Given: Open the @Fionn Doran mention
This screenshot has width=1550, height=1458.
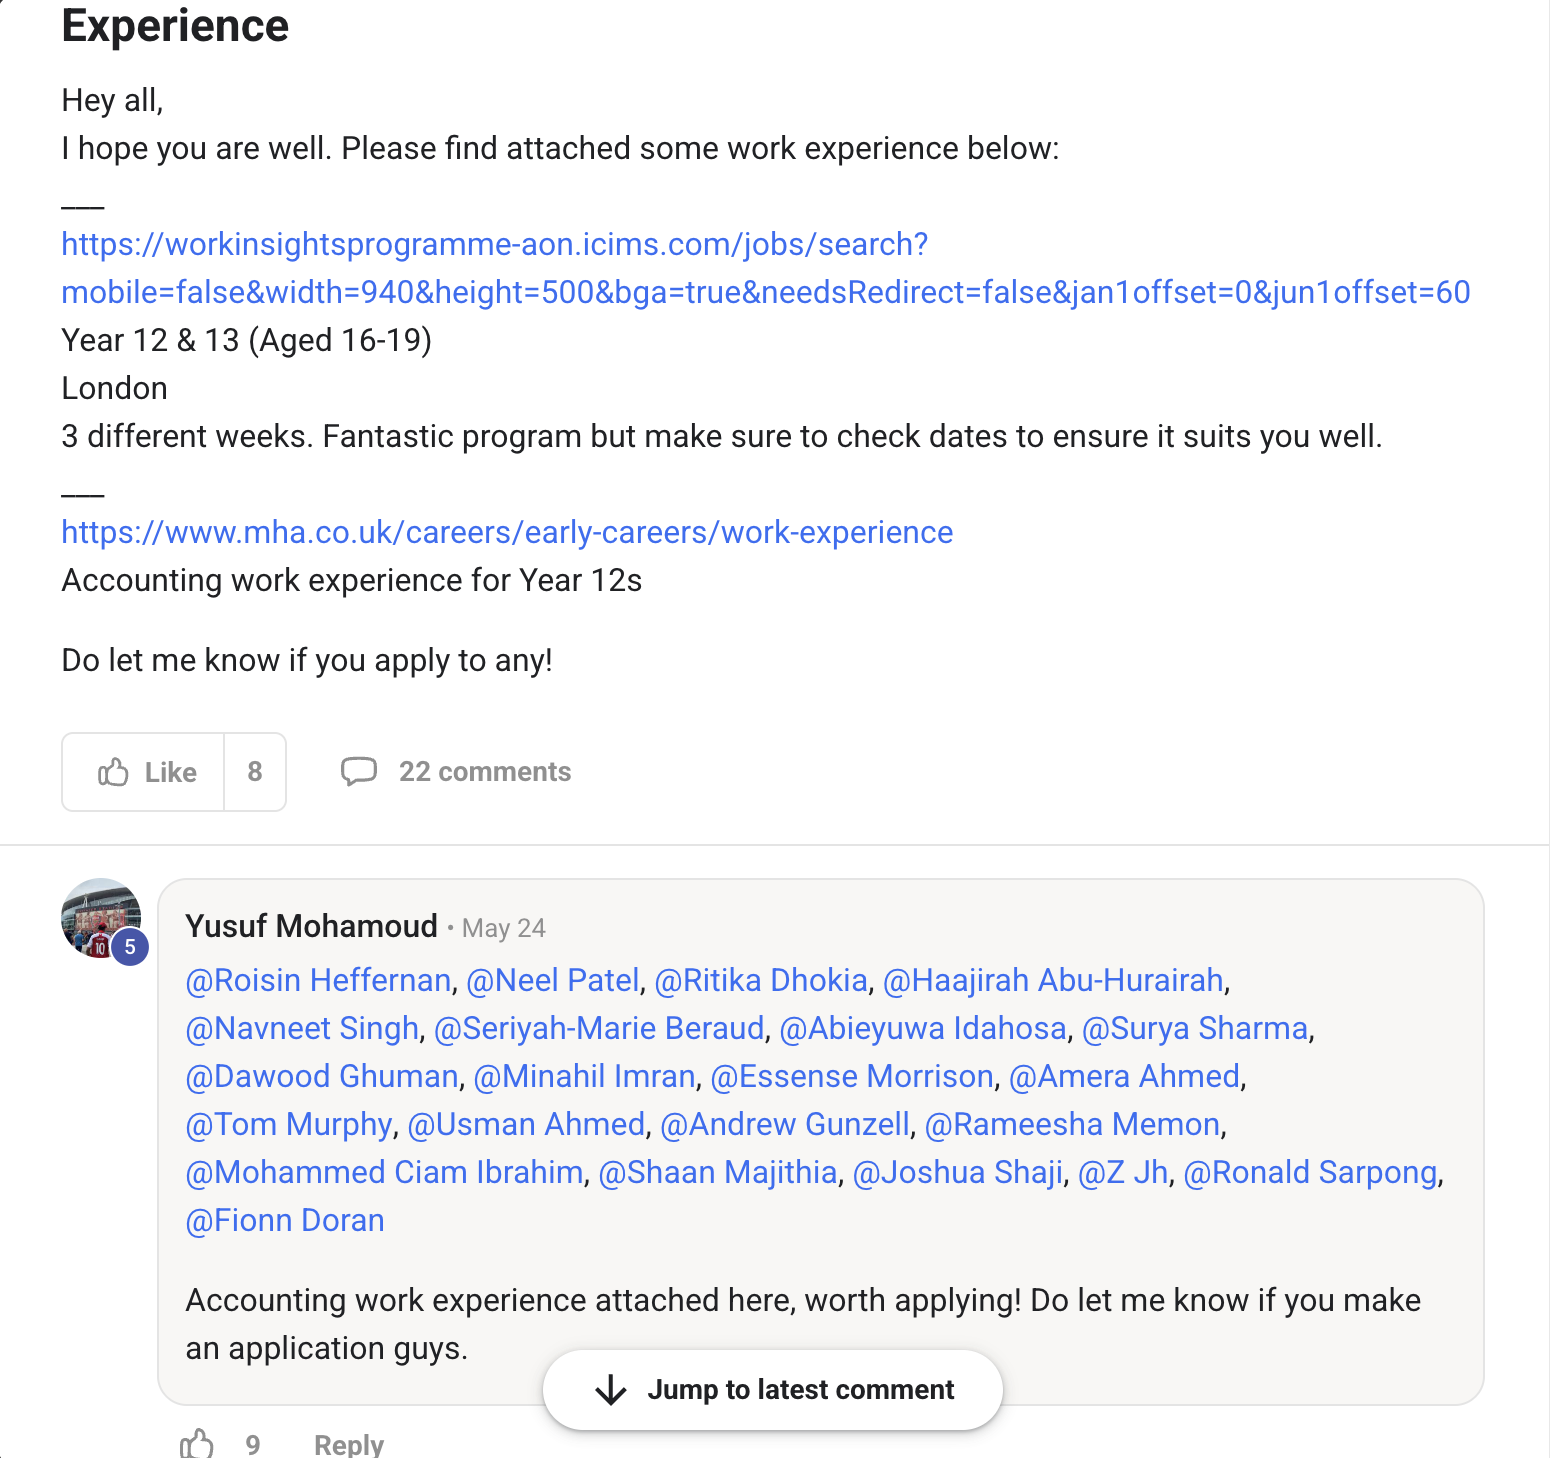Looking at the screenshot, I should [x=285, y=1221].
